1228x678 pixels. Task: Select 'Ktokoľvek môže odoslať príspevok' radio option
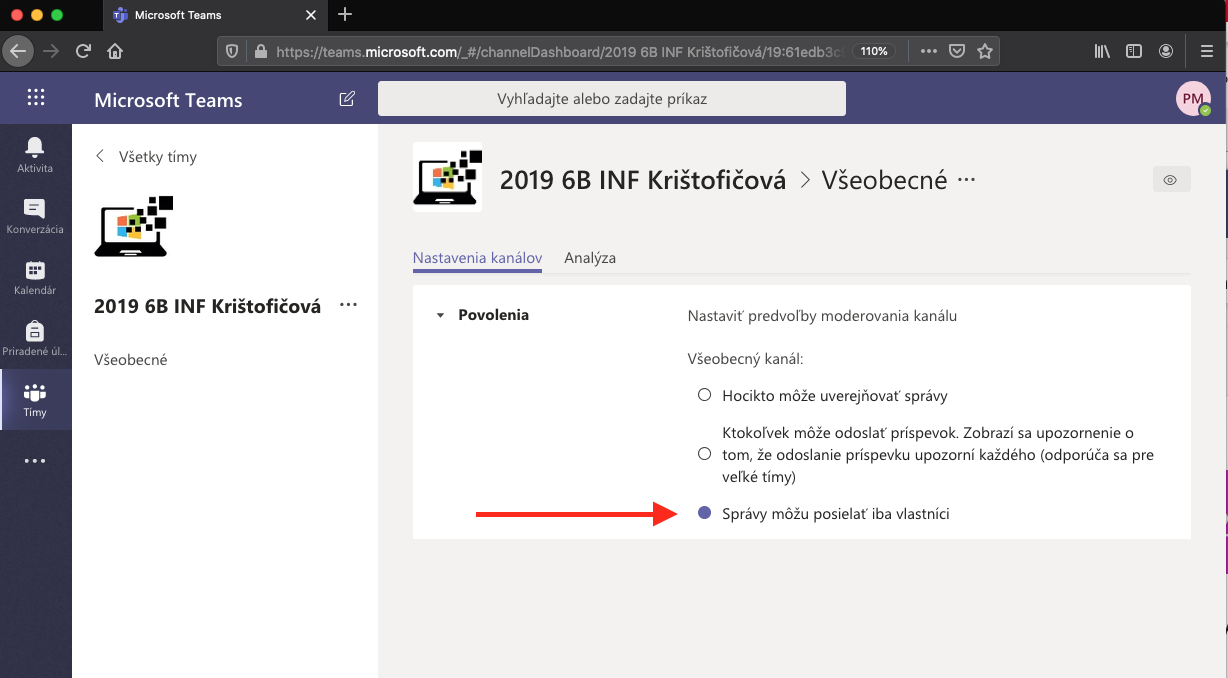[x=704, y=454]
